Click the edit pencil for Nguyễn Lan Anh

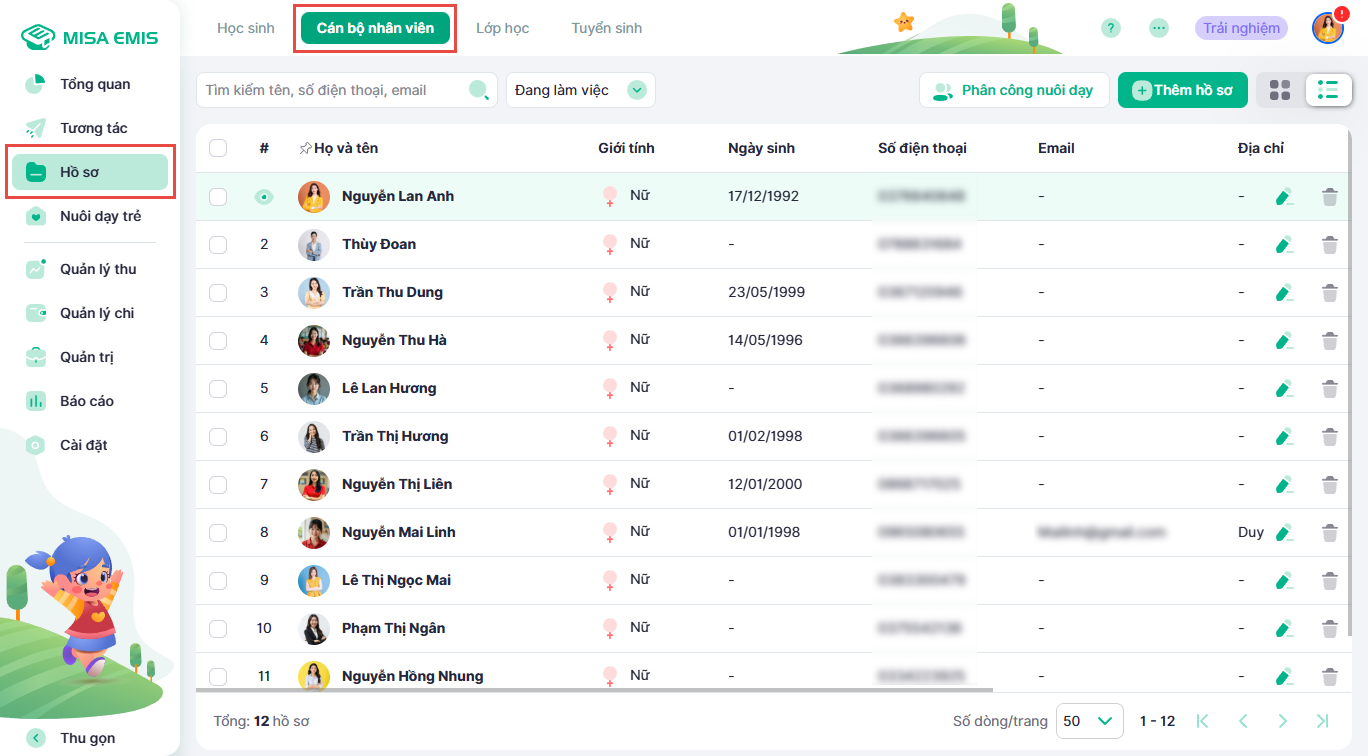1284,197
